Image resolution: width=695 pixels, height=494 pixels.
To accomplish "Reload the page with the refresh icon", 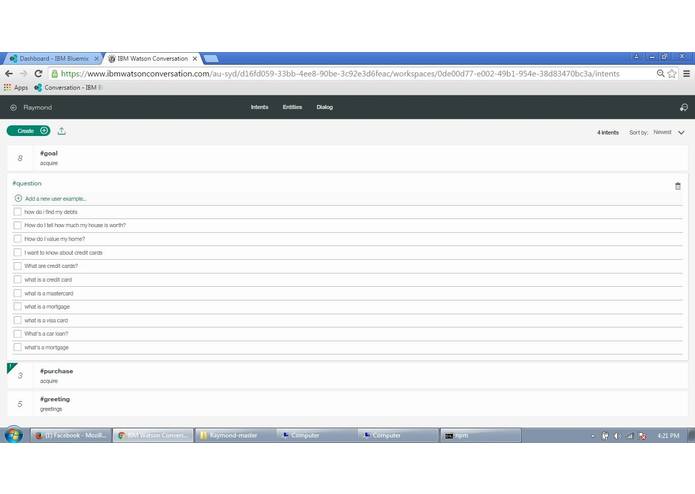I will coord(39,74).
